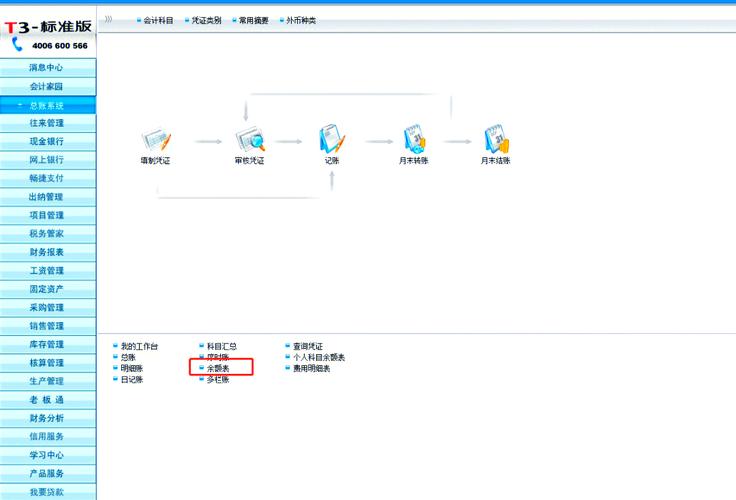Screen dimensions: 736x500
Task: Select 学习中心 in the sidebar
Action: coord(48,455)
